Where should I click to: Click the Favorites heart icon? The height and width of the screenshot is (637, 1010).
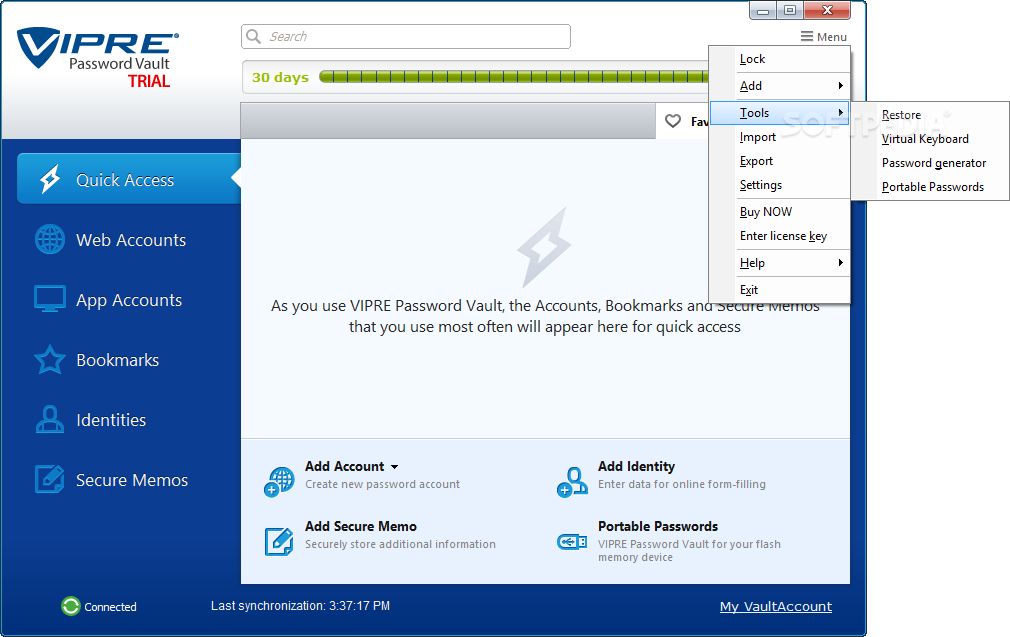(x=673, y=121)
